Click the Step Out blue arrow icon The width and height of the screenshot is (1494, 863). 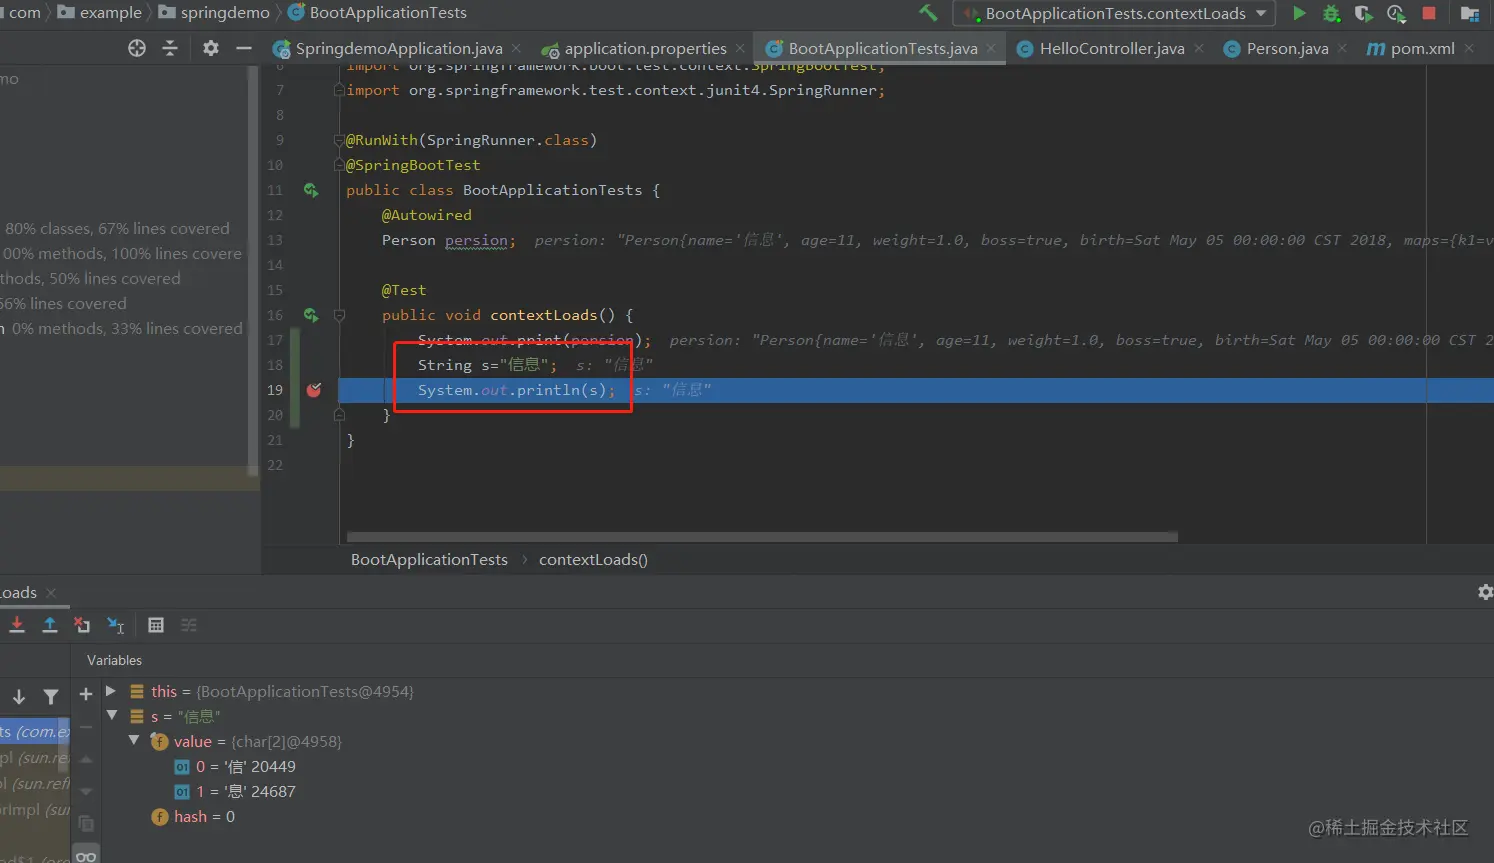[x=49, y=625]
